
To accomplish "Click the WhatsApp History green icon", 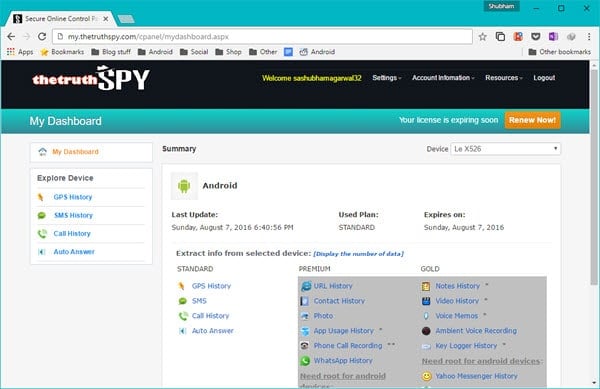I will coord(305,361).
